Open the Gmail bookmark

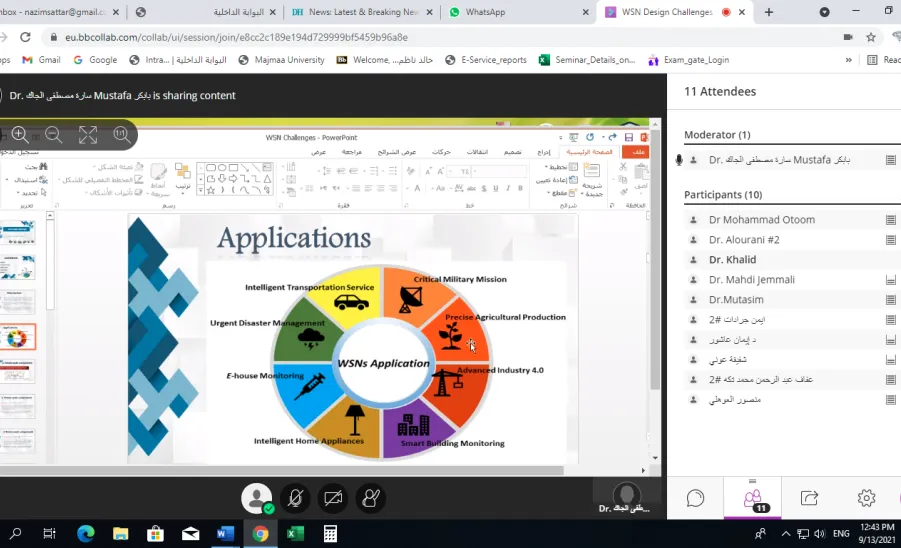(x=41, y=60)
